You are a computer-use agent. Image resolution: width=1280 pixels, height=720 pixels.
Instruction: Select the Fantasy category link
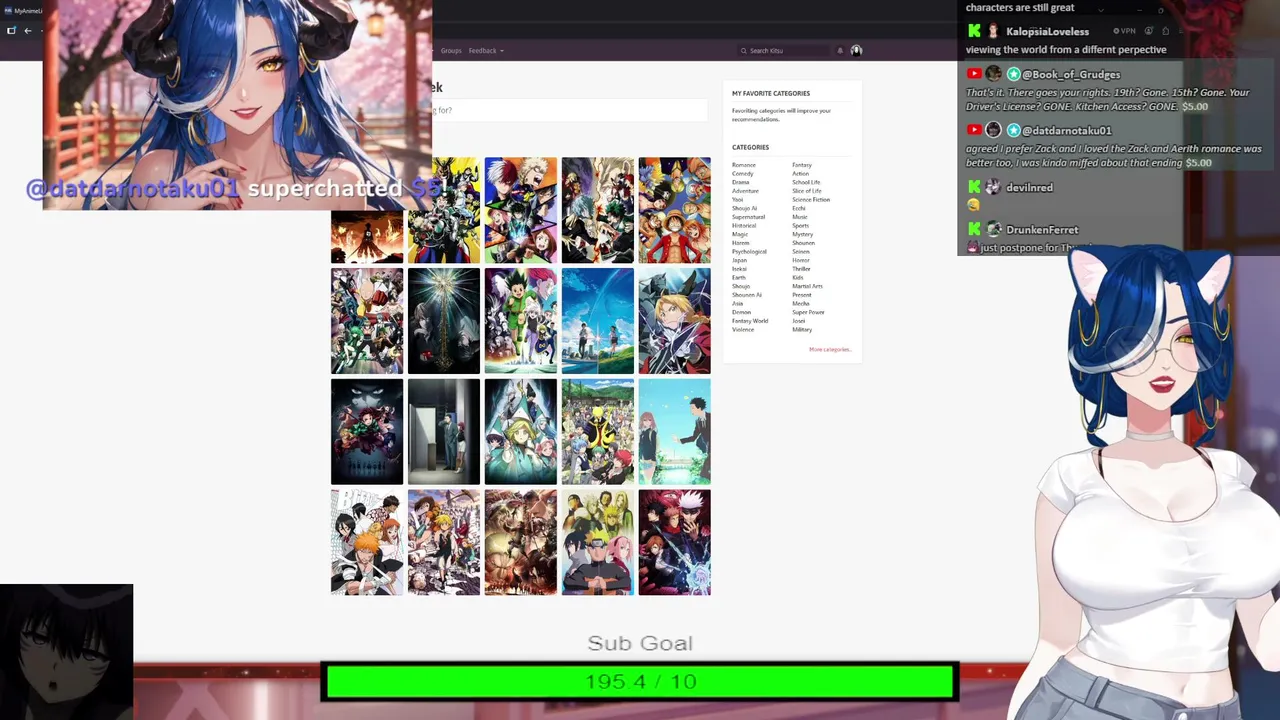802,165
